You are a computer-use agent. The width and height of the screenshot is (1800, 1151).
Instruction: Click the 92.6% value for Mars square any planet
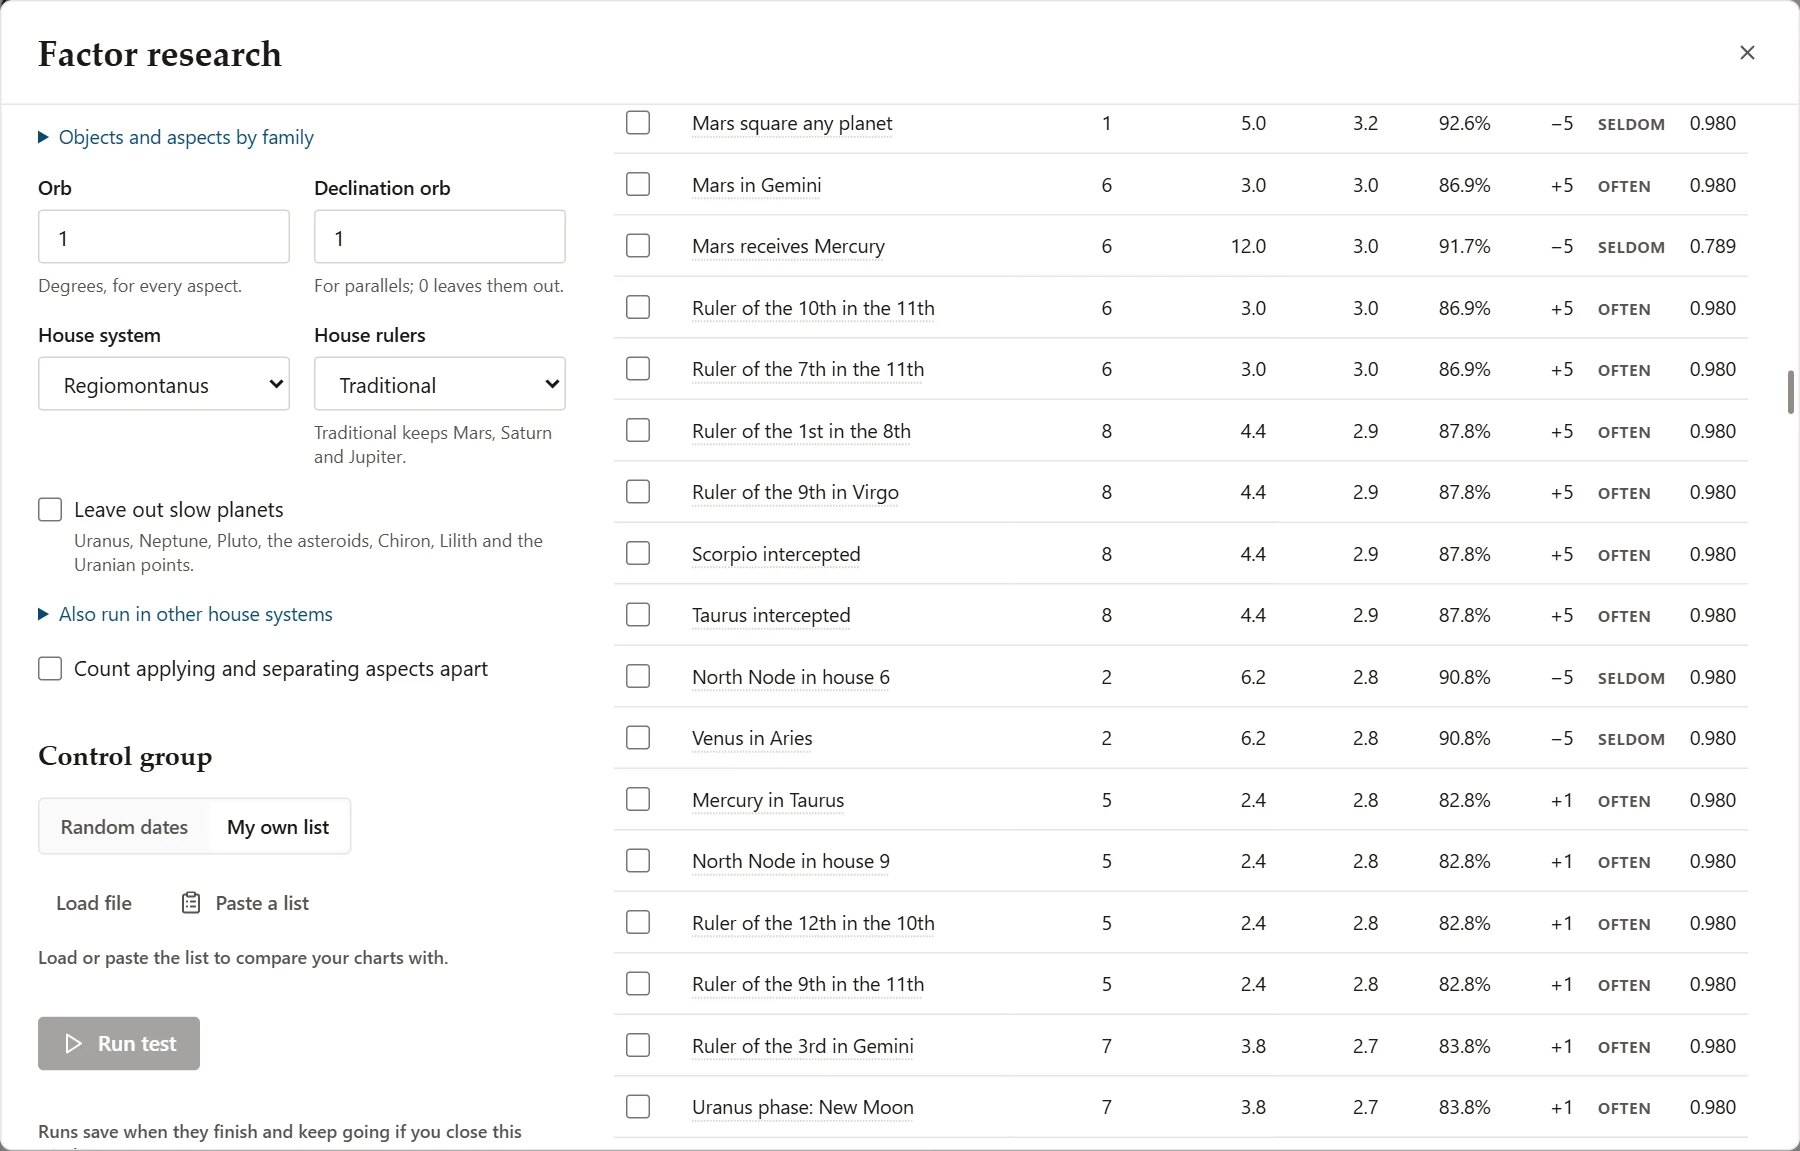point(1465,123)
